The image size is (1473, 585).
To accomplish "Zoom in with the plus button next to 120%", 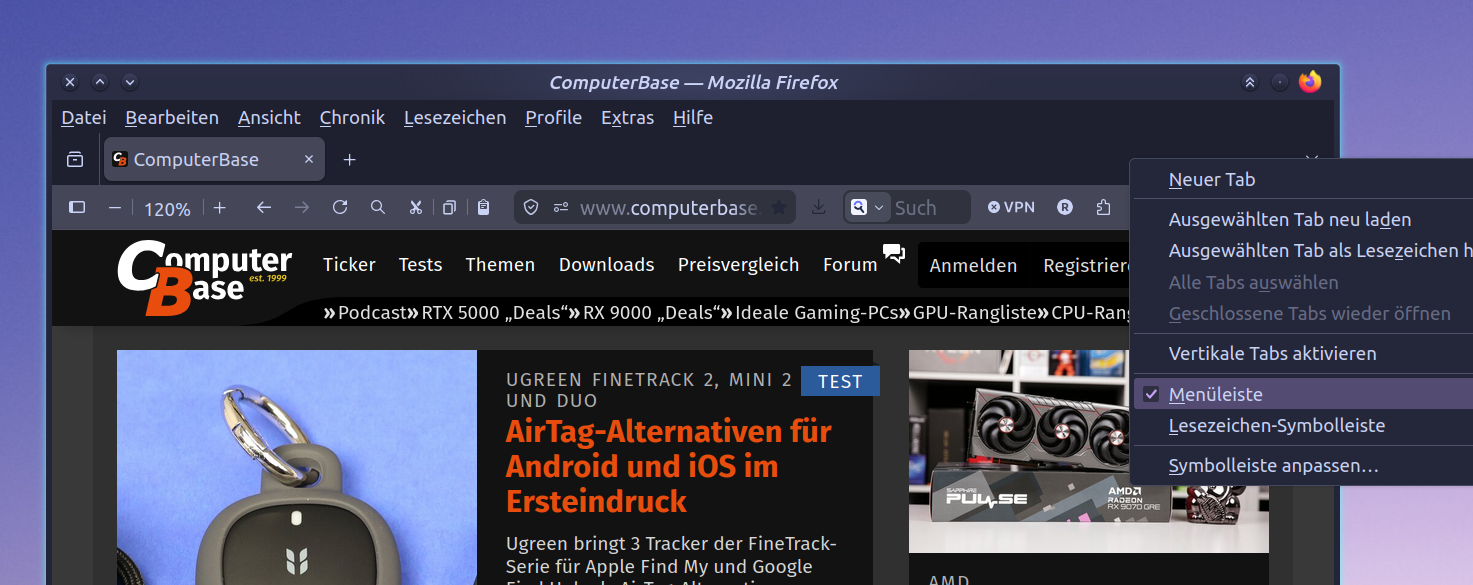I will click(x=220, y=208).
